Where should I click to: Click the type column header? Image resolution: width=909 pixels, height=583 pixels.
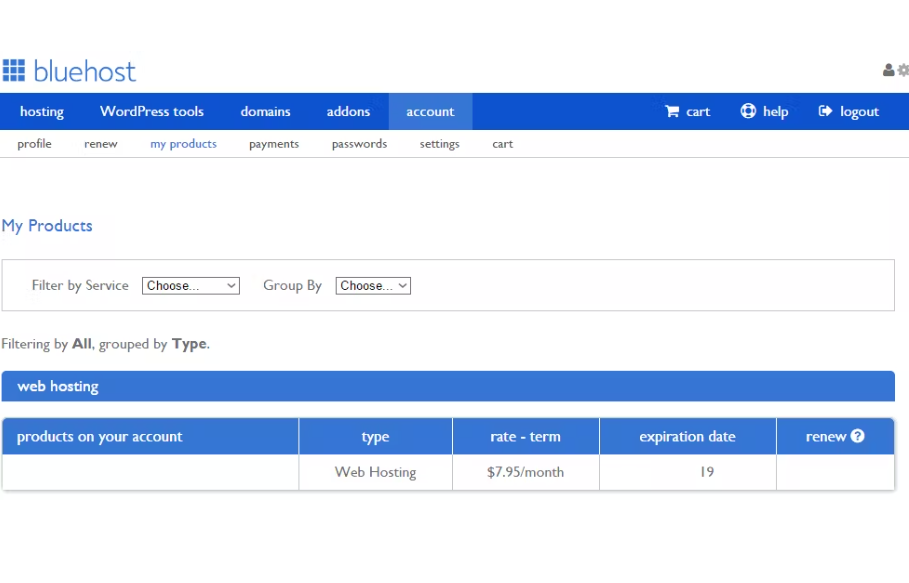click(376, 436)
